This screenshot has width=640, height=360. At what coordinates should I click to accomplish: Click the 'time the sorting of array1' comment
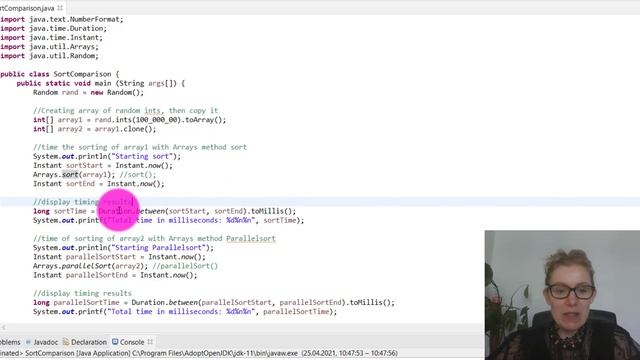(140, 147)
